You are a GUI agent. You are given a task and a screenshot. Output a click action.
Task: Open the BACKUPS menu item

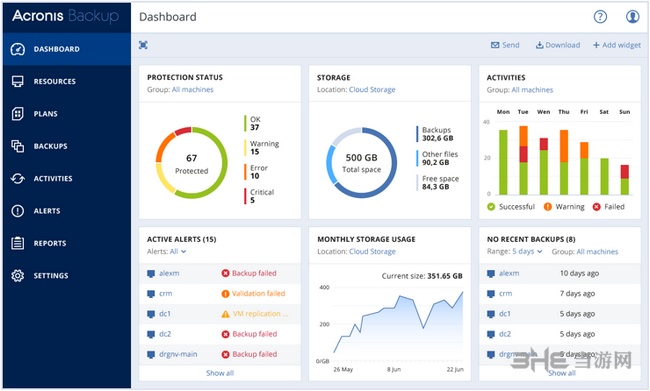[x=67, y=146]
